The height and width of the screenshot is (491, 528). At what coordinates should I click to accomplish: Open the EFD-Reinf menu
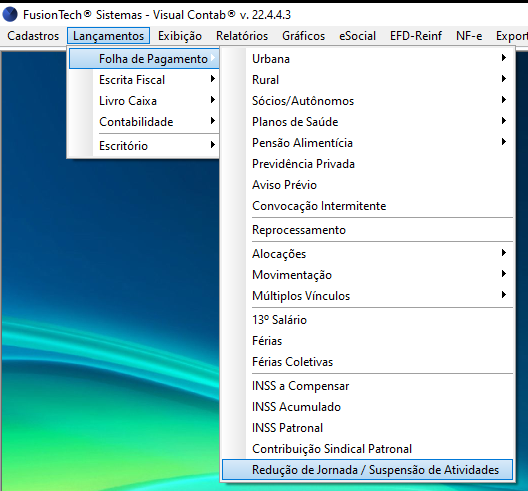click(416, 36)
